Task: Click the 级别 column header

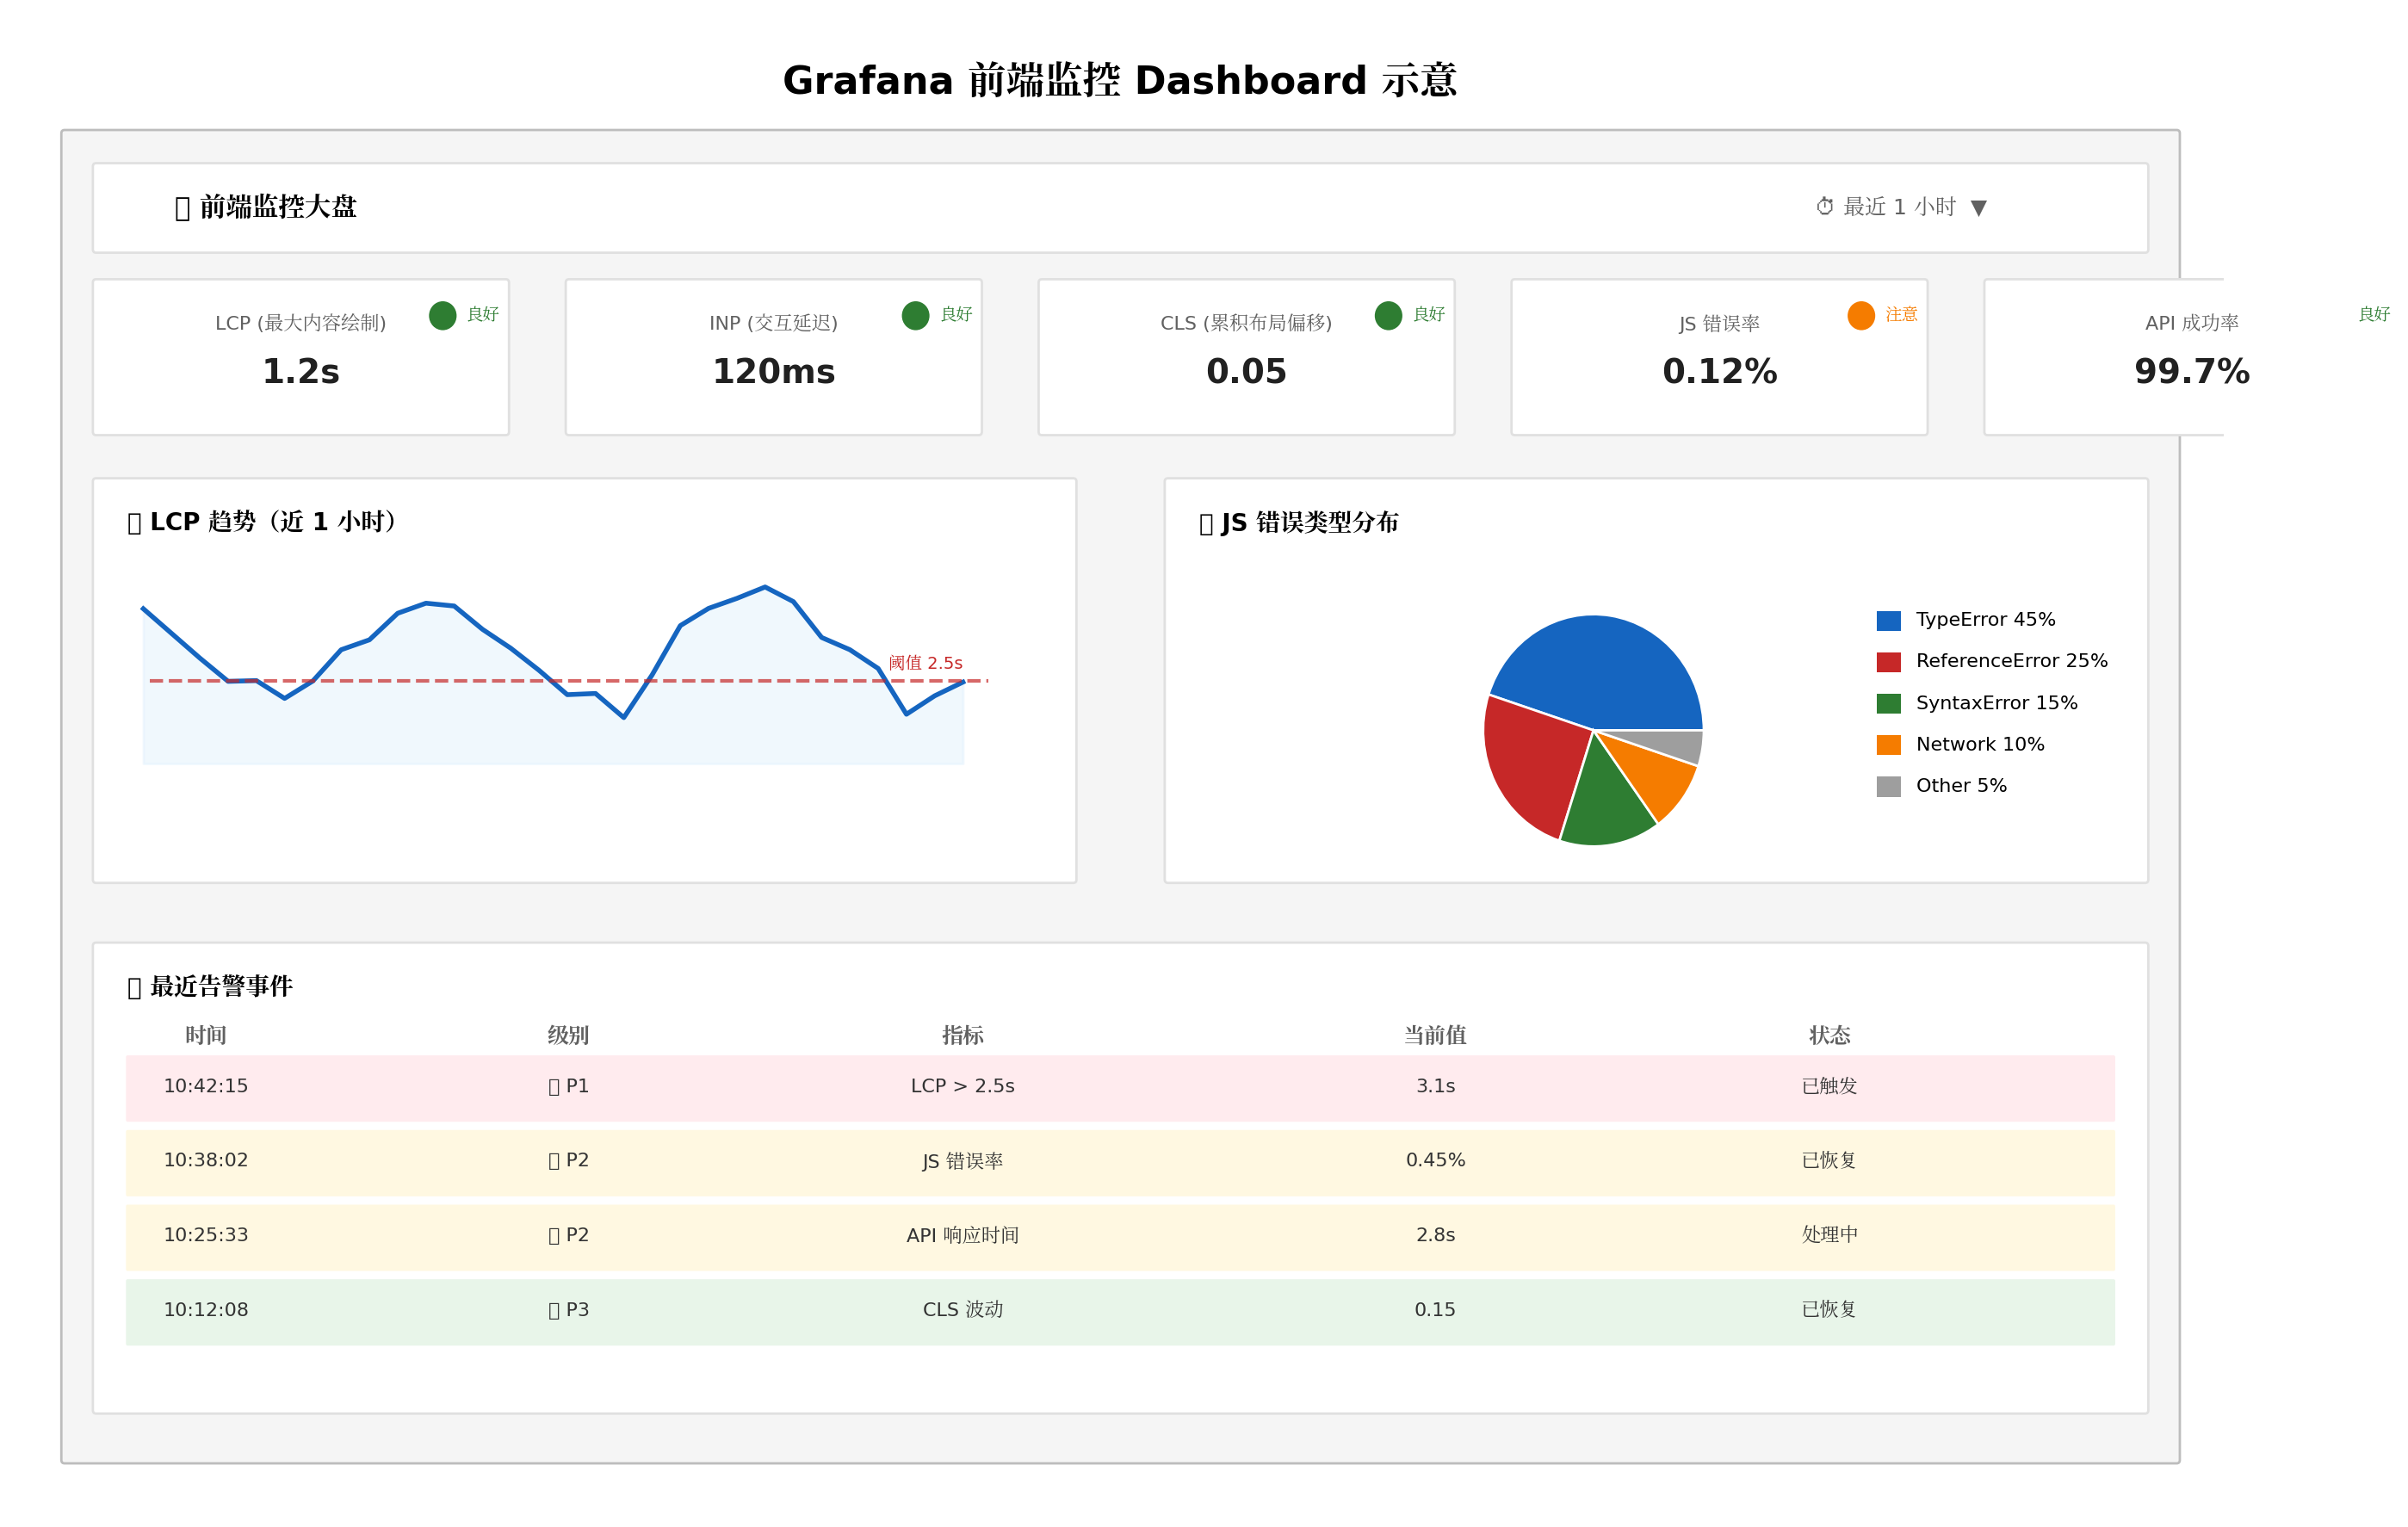Action: (568, 1035)
